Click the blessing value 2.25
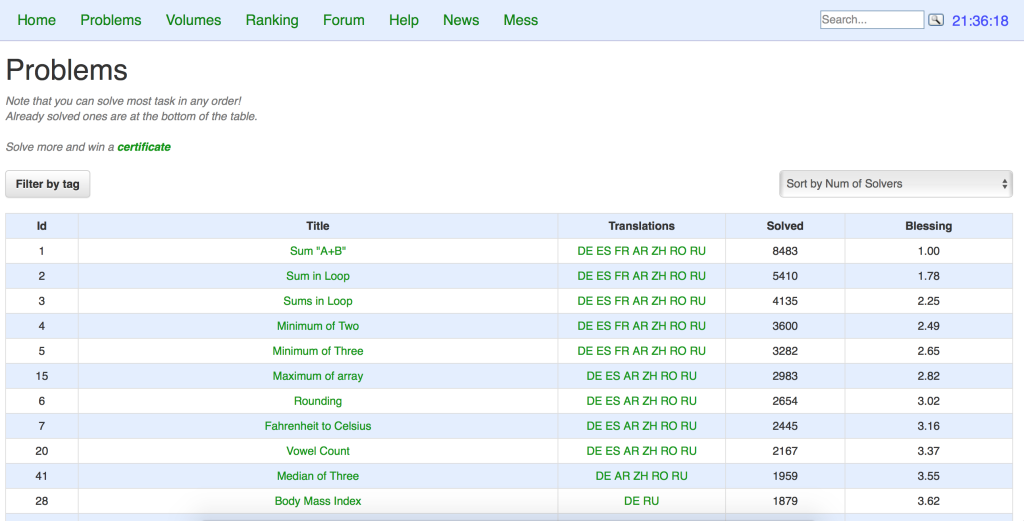Image resolution: width=1024 pixels, height=521 pixels. coord(929,301)
